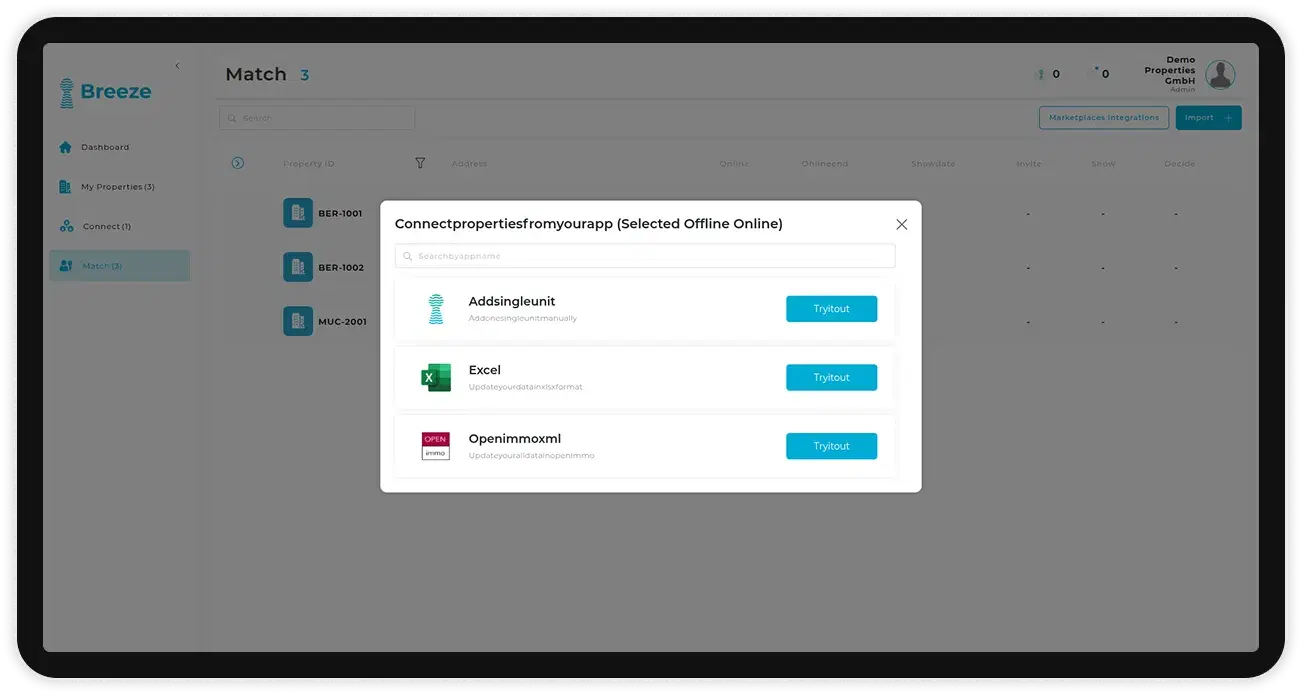Click the Match people icon
Screen dimensions: 1302x695
[66, 266]
